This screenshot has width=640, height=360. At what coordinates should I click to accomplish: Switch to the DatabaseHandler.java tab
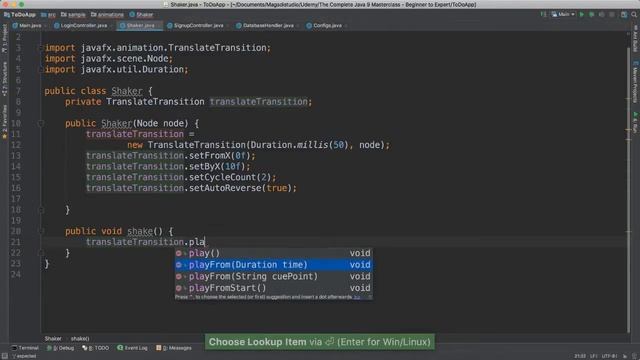coord(265,25)
